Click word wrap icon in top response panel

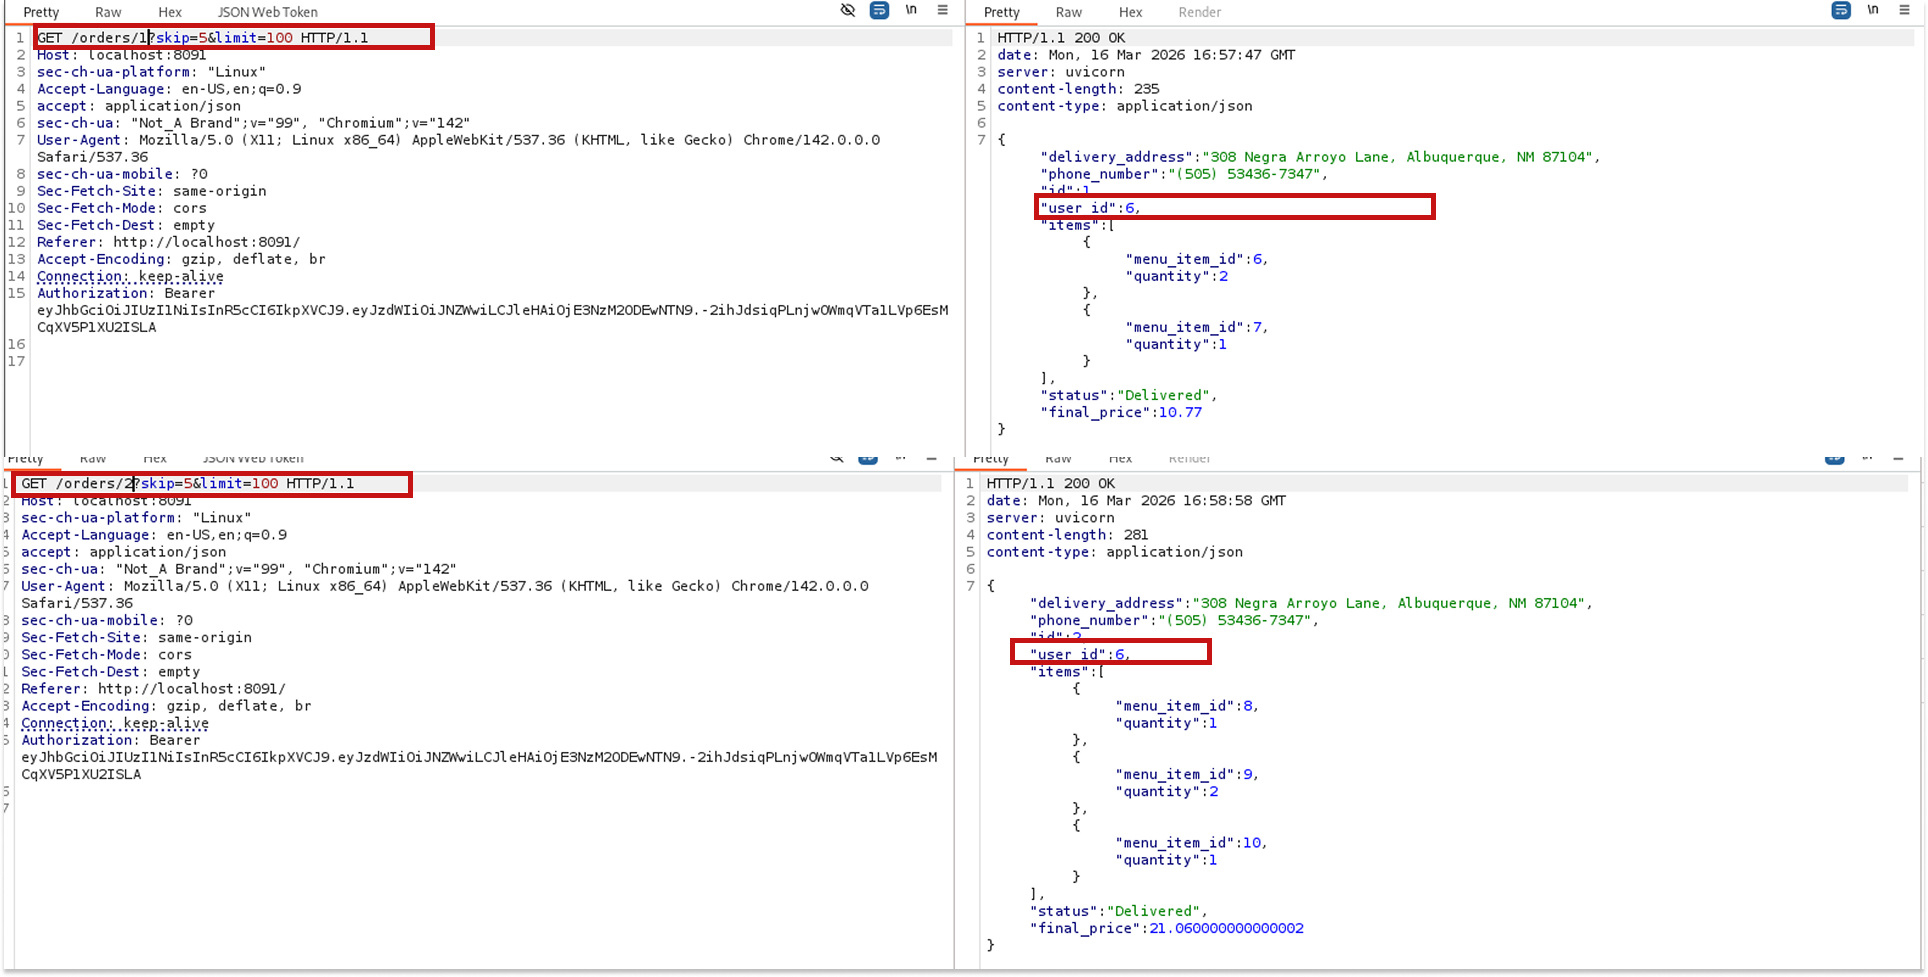click(x=1840, y=11)
